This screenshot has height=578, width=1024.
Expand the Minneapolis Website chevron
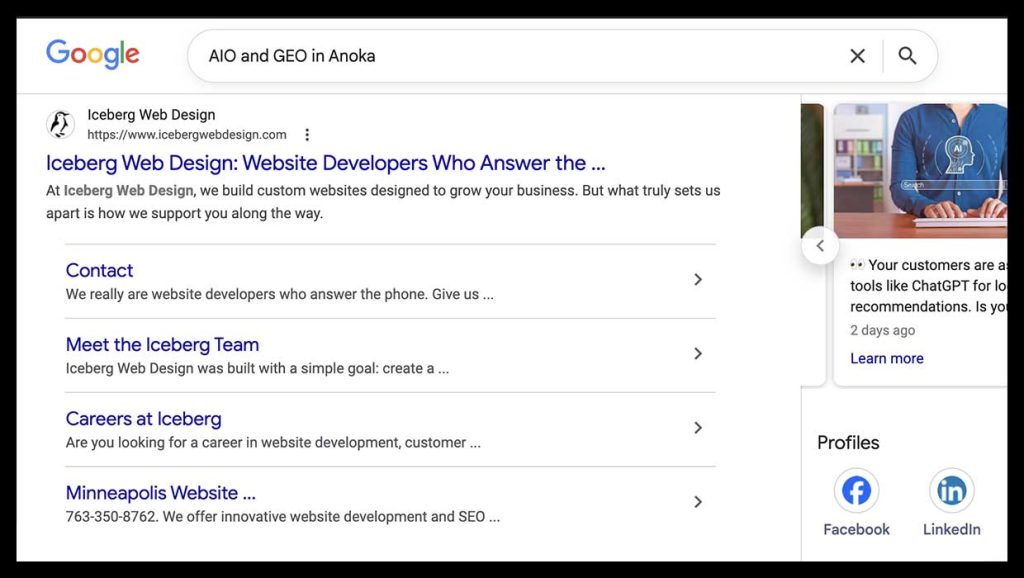click(698, 502)
